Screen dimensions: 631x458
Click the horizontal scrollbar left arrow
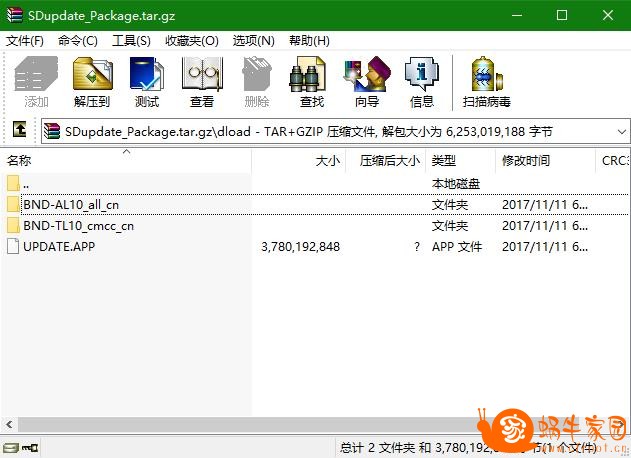tap(9, 424)
